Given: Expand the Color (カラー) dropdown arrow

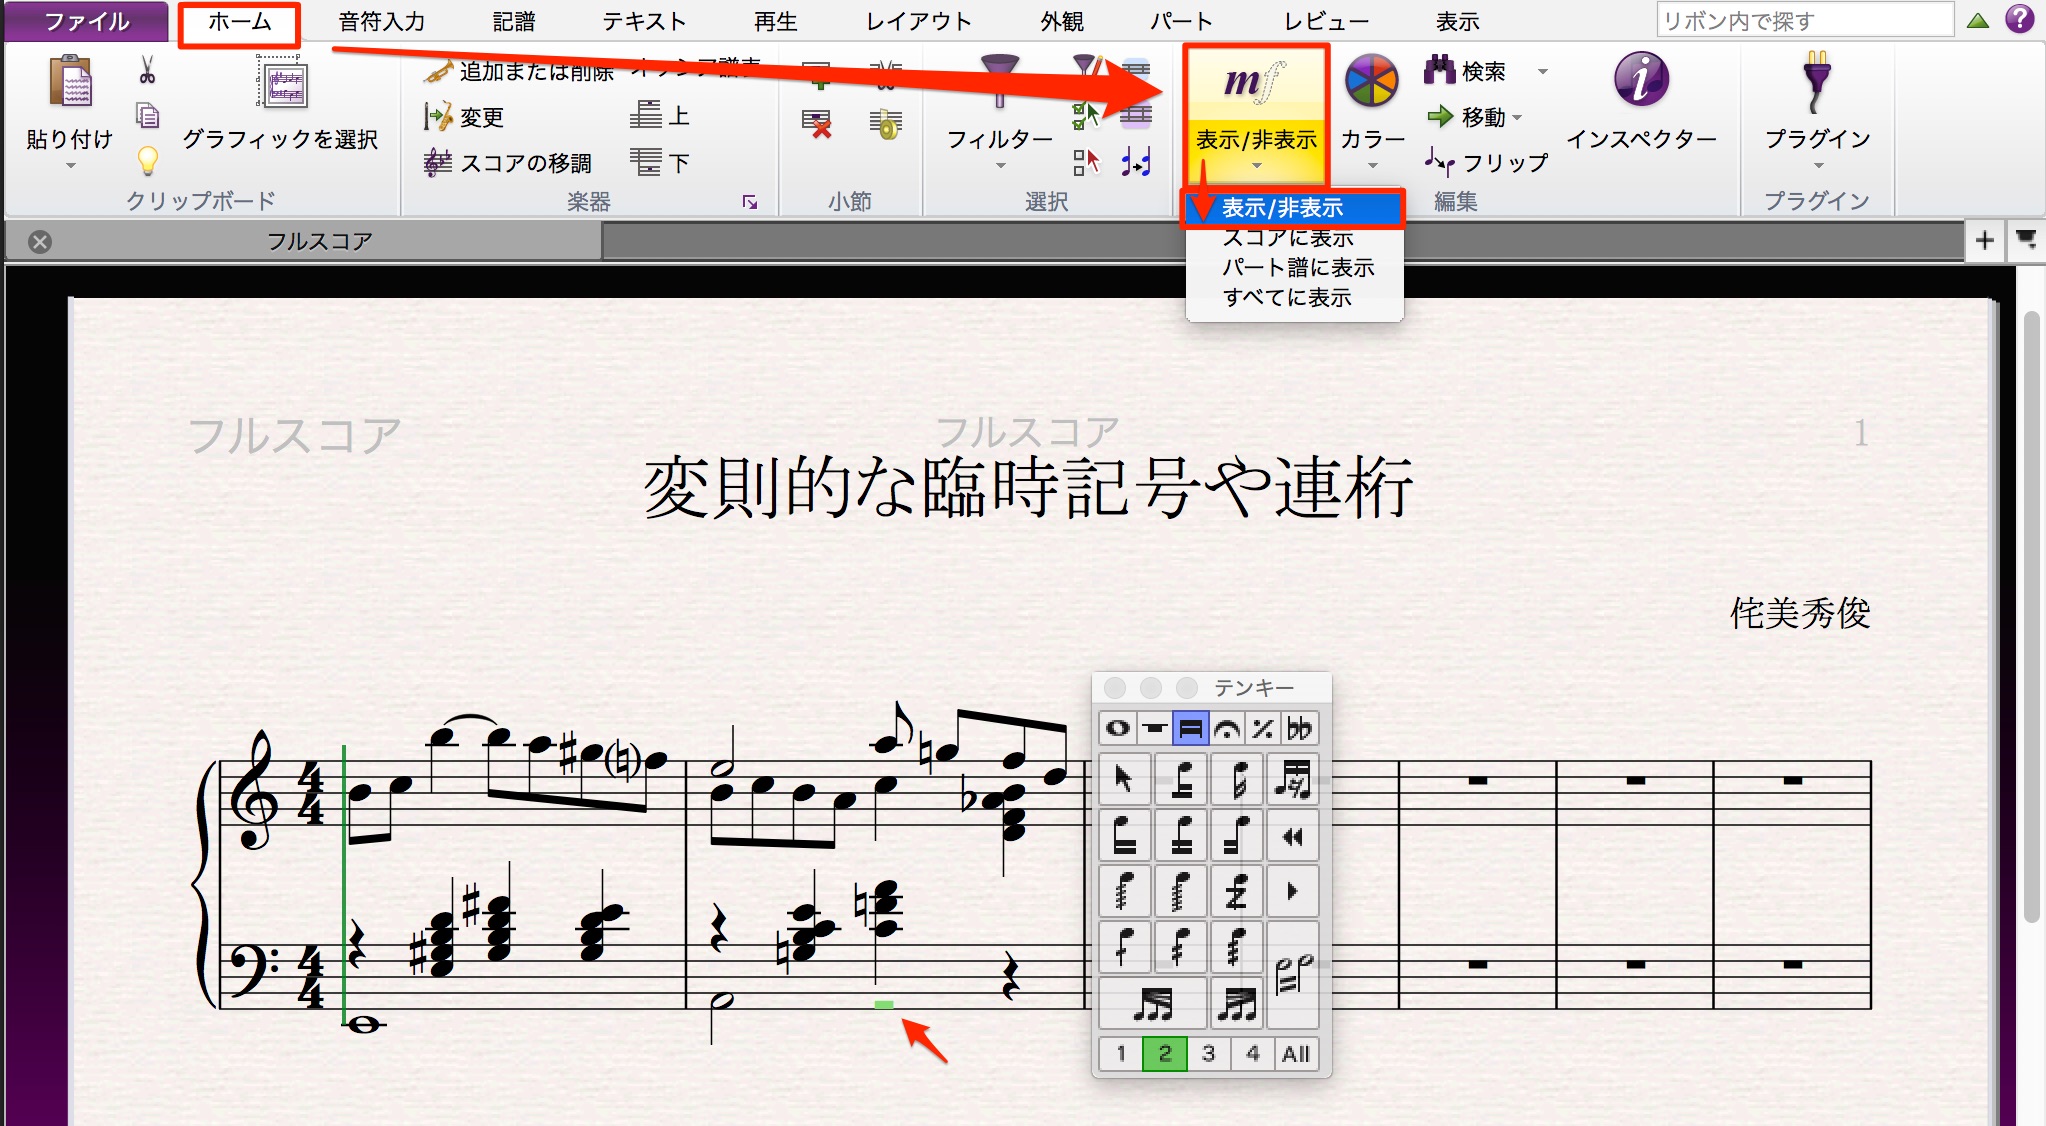Looking at the screenshot, I should 1372,166.
